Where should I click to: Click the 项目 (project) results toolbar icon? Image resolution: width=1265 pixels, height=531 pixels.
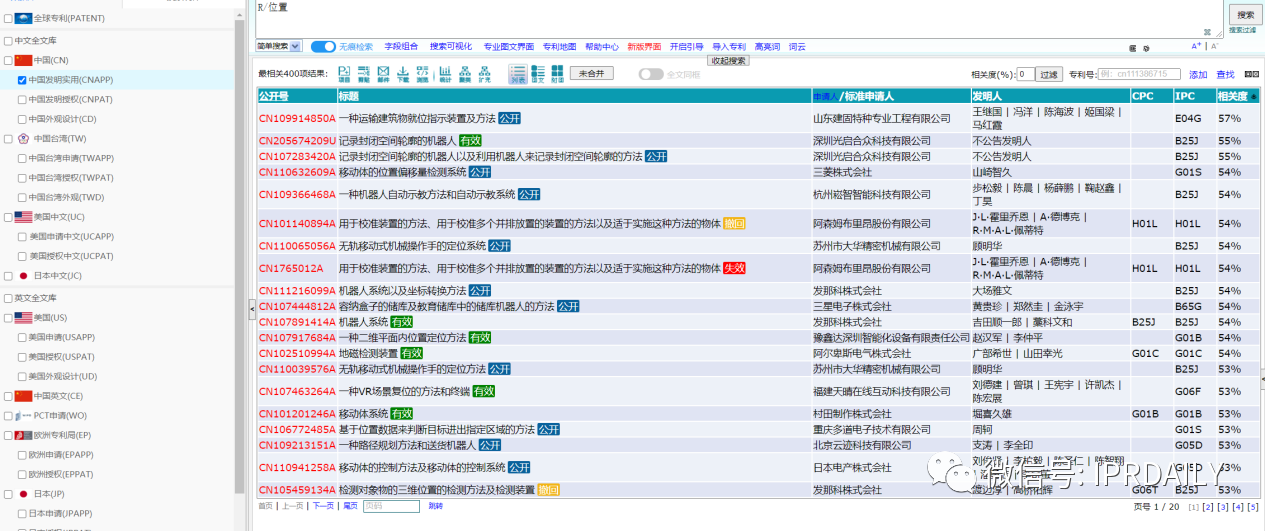[x=344, y=73]
